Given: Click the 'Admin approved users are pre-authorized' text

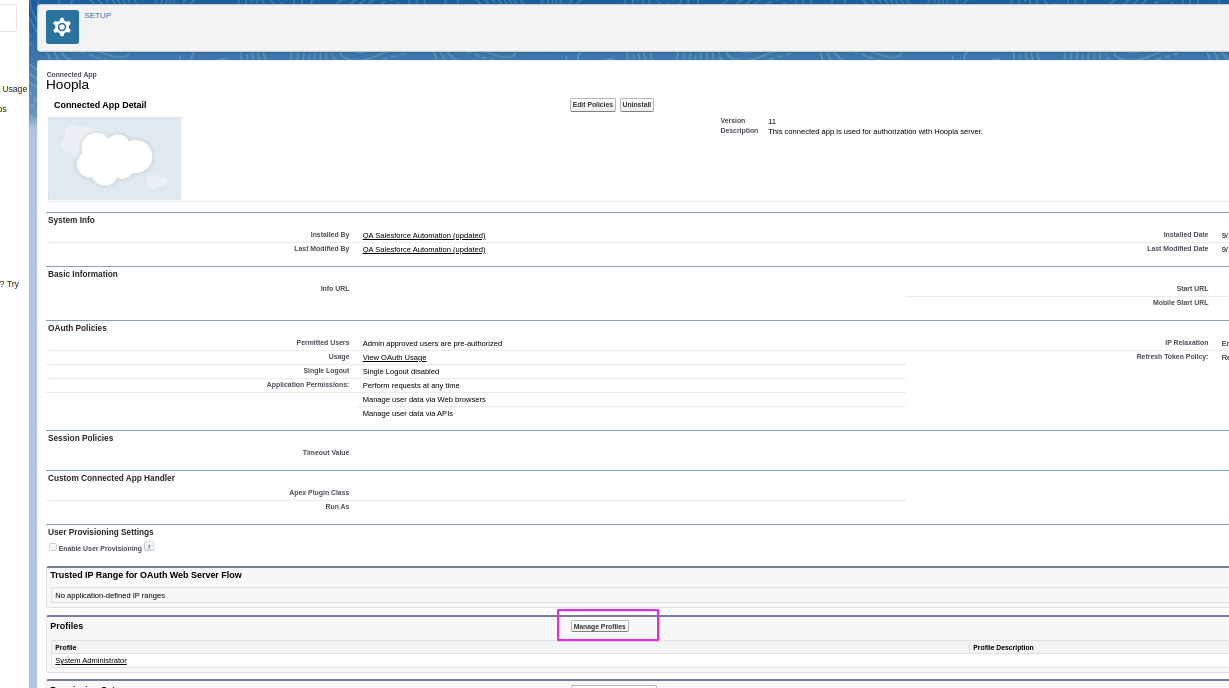Looking at the screenshot, I should pos(432,344).
